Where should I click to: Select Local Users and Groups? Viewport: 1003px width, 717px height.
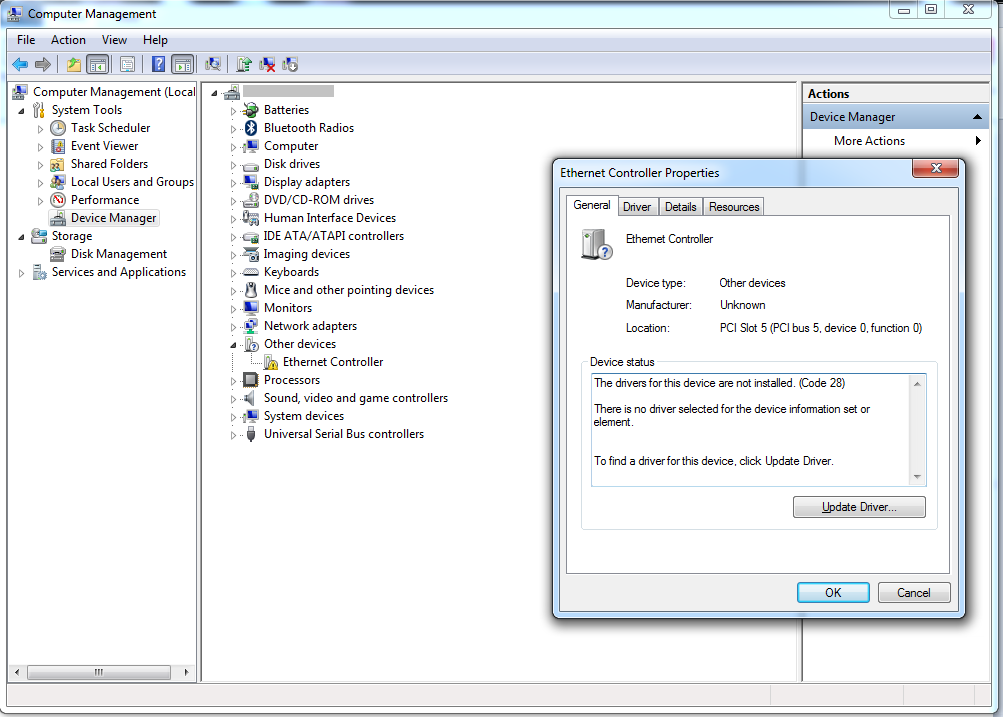click(132, 182)
